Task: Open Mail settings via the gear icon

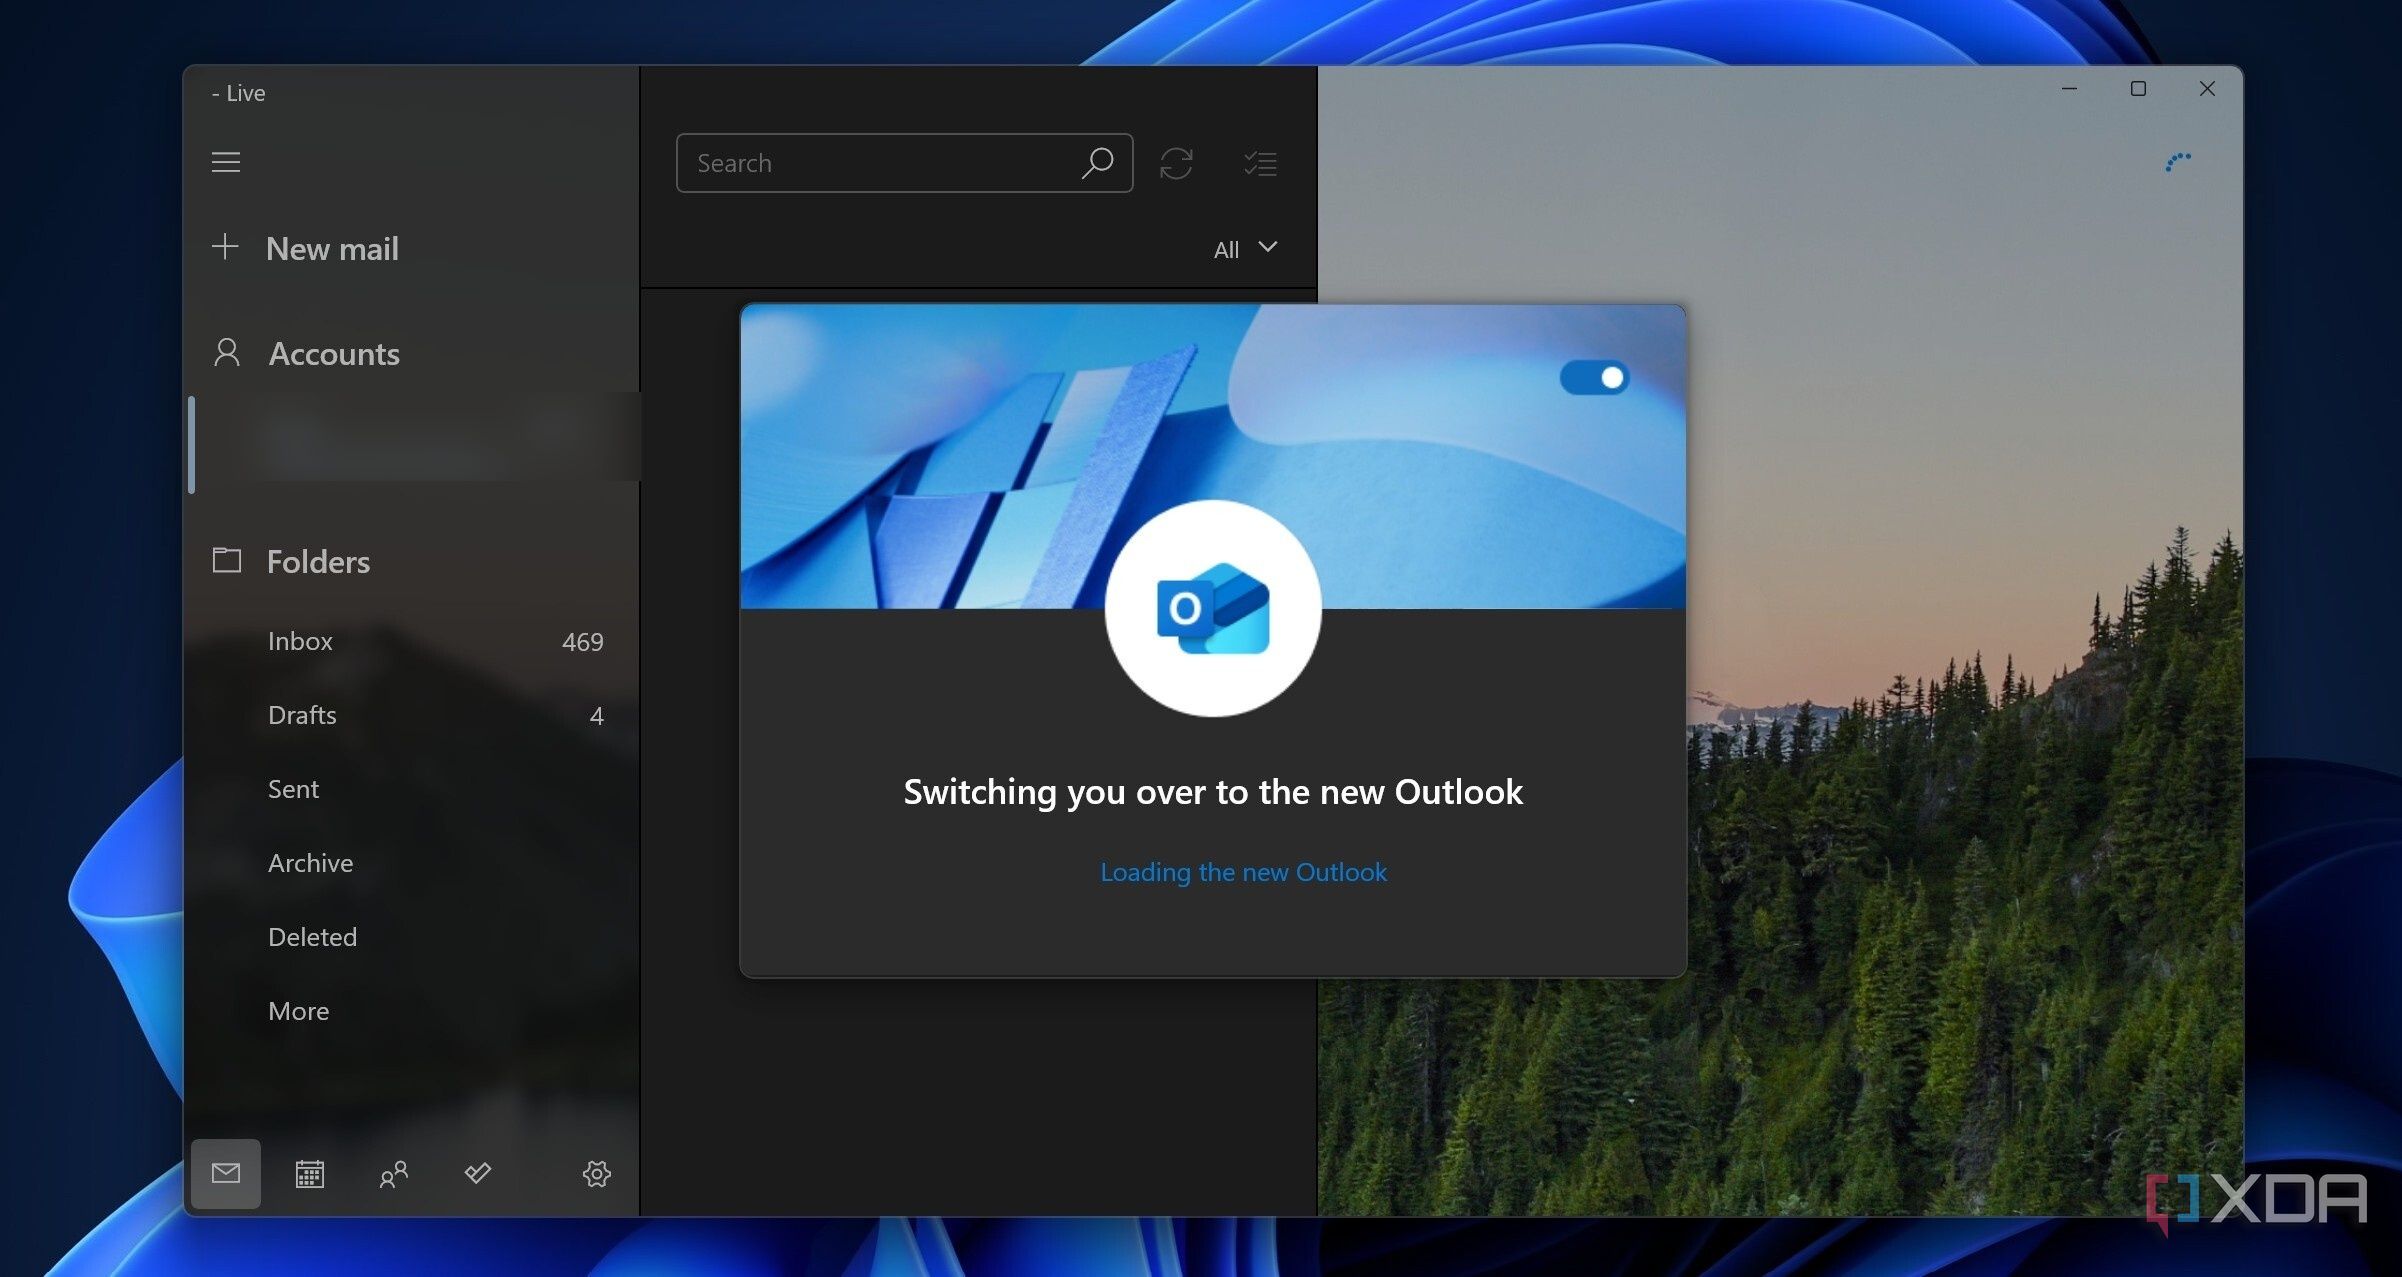Action: tap(595, 1175)
